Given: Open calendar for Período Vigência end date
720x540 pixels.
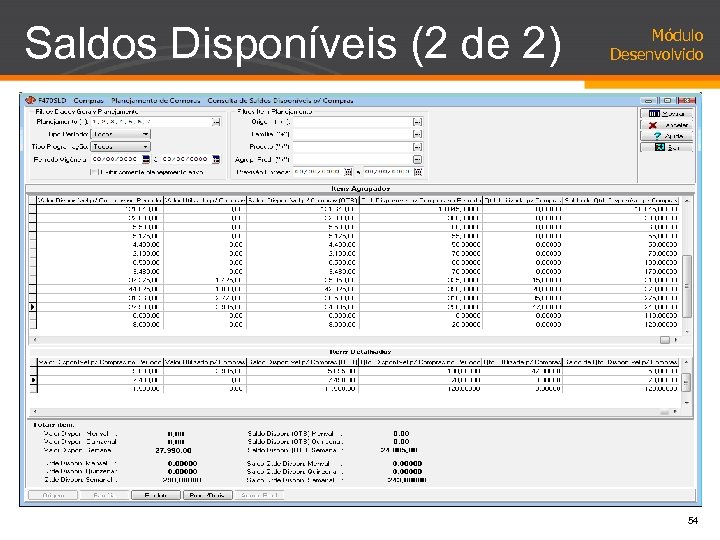Looking at the screenshot, I should [x=216, y=159].
